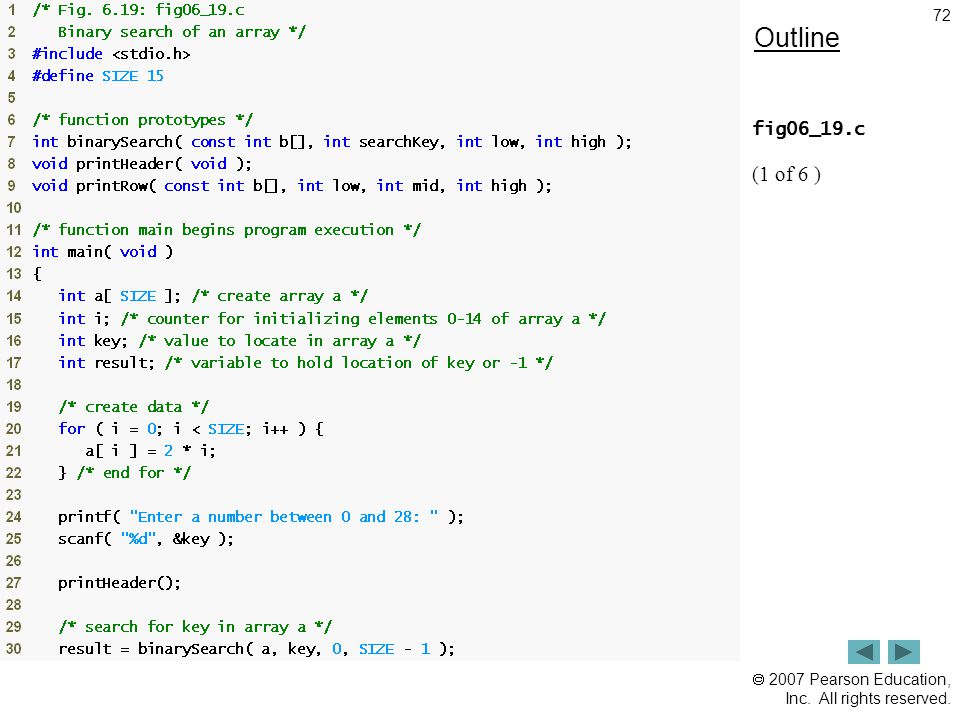This screenshot has width=960, height=720.
Task: Click the "int i;" counter declaration line
Action: point(332,319)
